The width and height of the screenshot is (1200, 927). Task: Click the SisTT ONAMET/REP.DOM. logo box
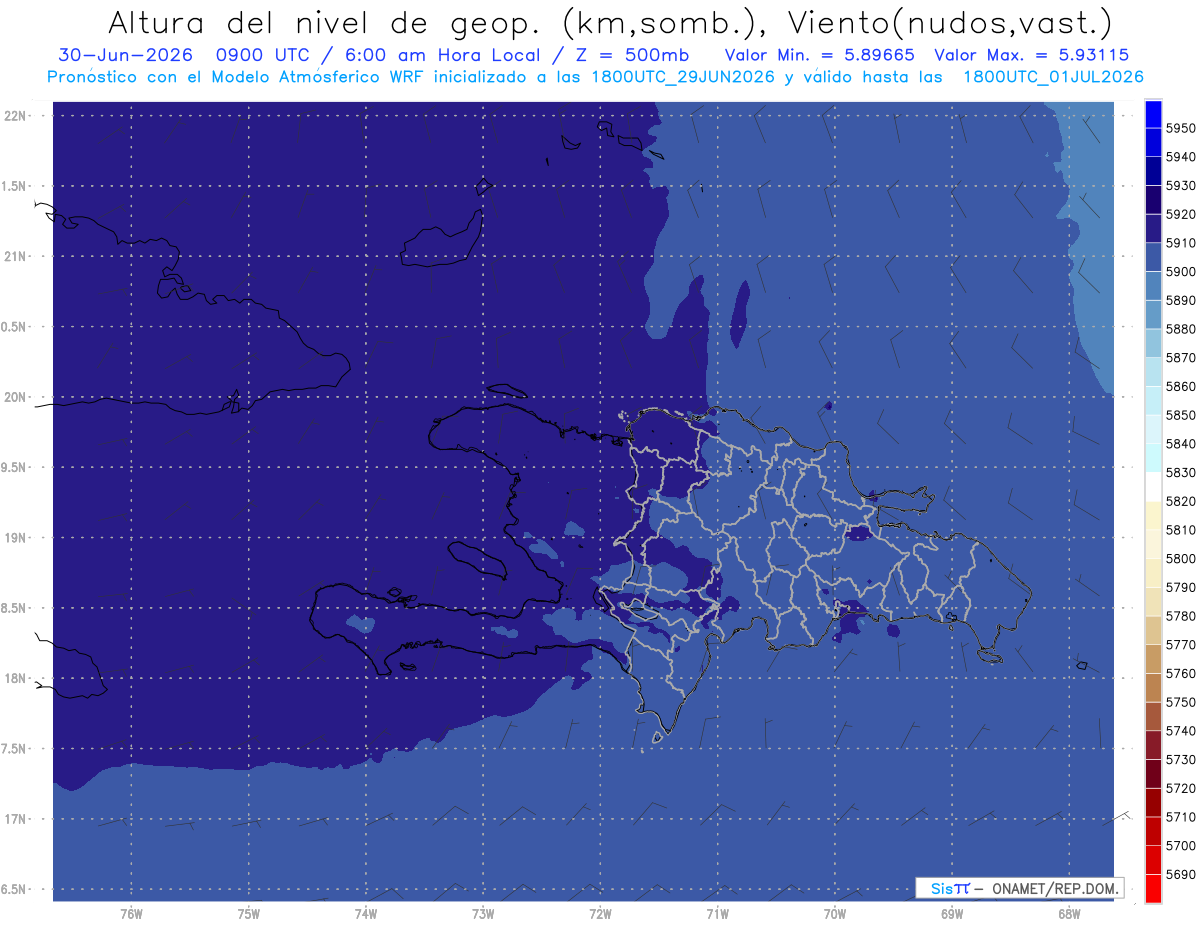[1019, 888]
